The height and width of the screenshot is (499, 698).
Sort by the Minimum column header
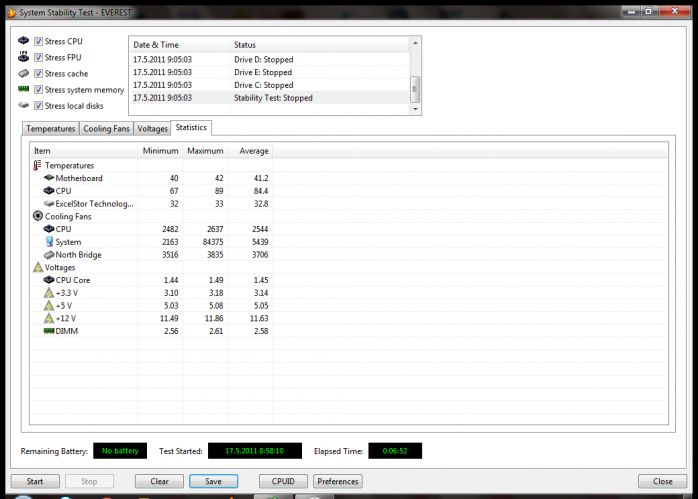tap(160, 151)
